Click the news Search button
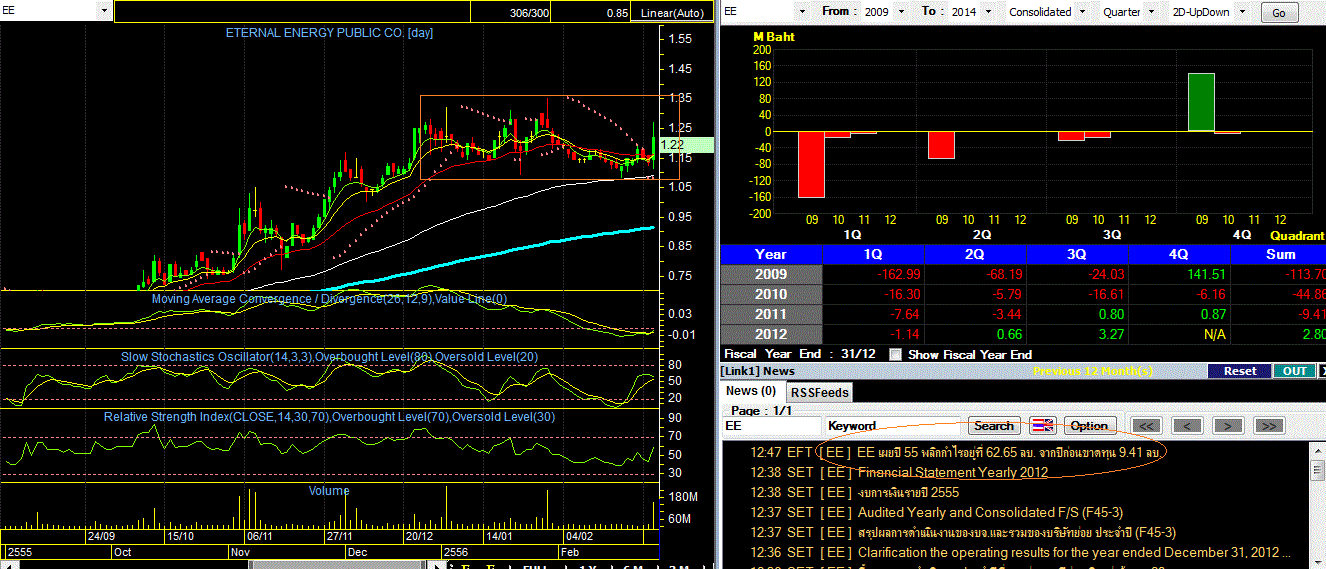This screenshot has width=1326, height=569. 994,425
